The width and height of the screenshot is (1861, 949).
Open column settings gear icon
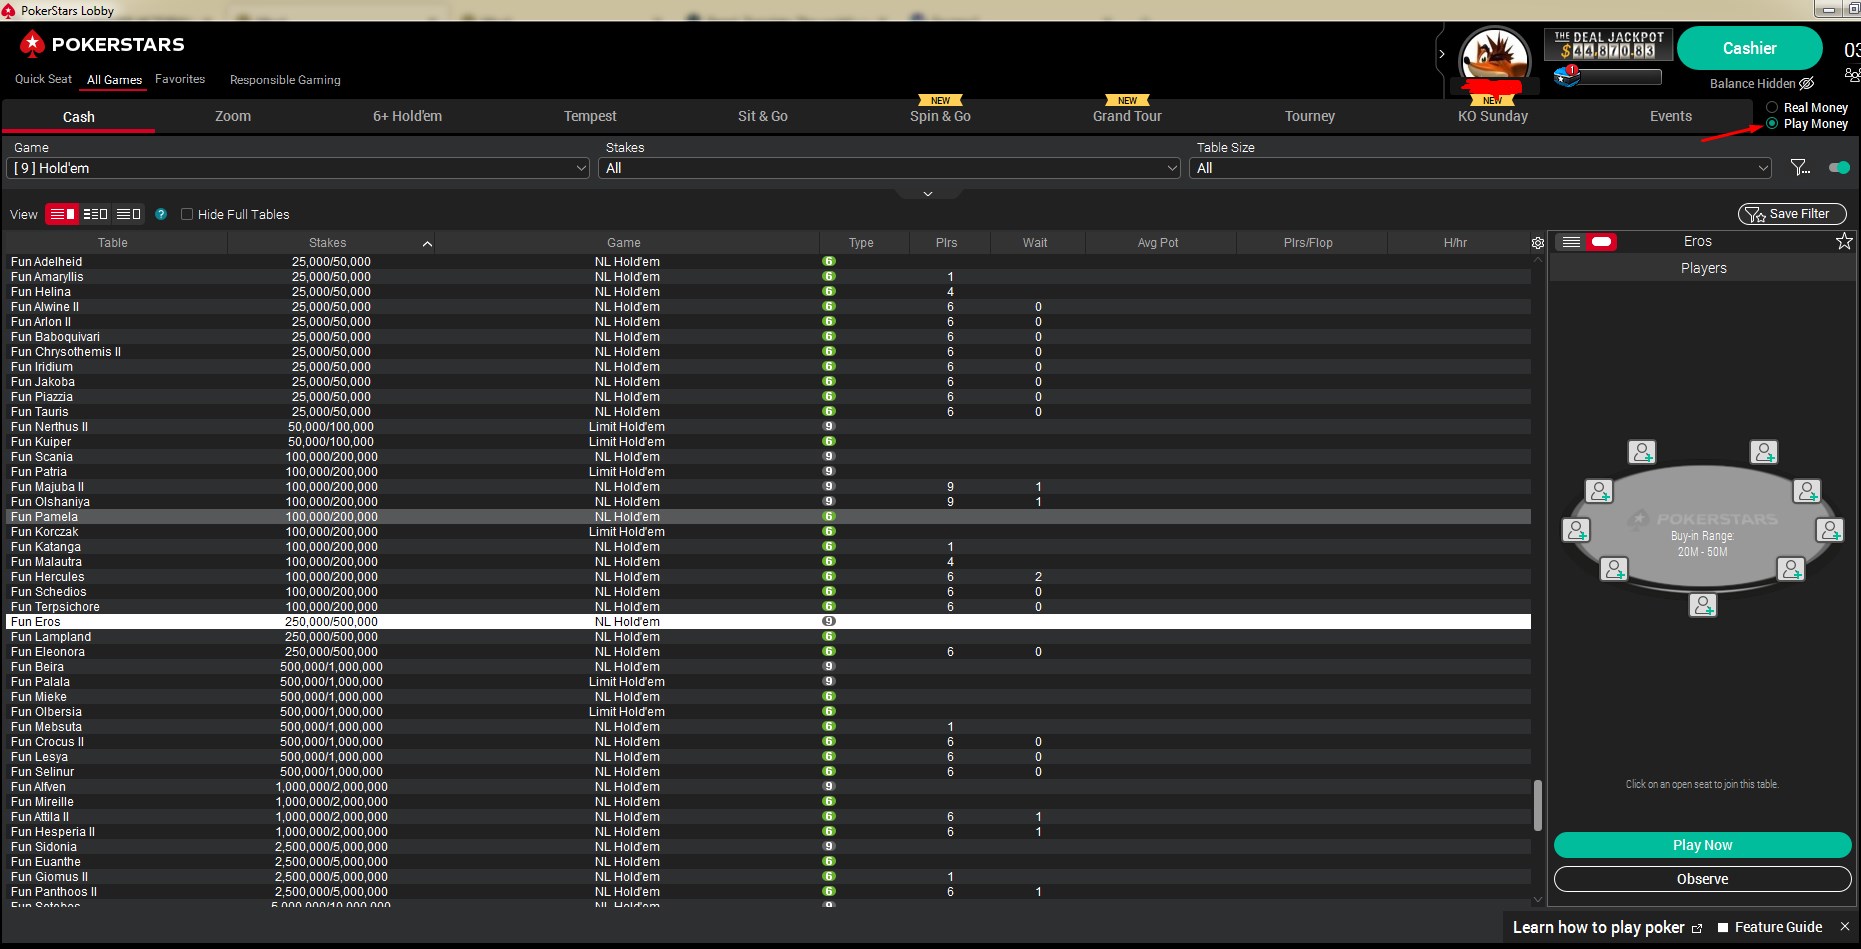coord(1538,243)
